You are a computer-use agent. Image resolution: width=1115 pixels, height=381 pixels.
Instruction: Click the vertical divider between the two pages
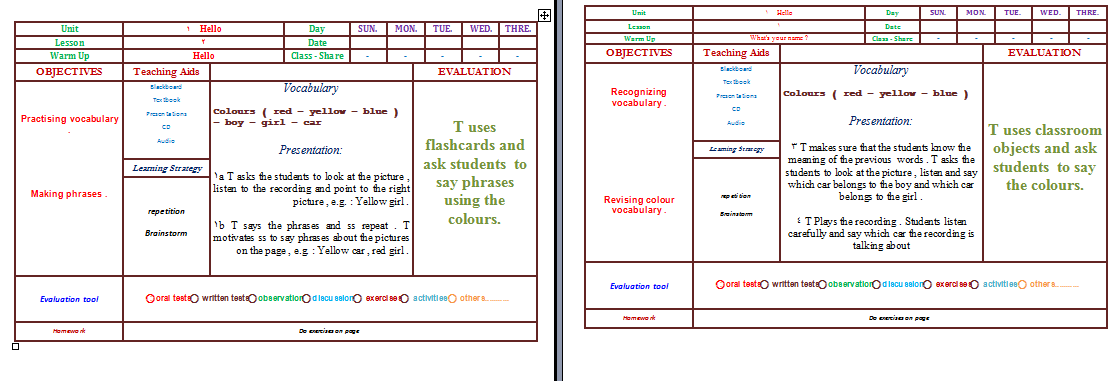[x=559, y=190]
